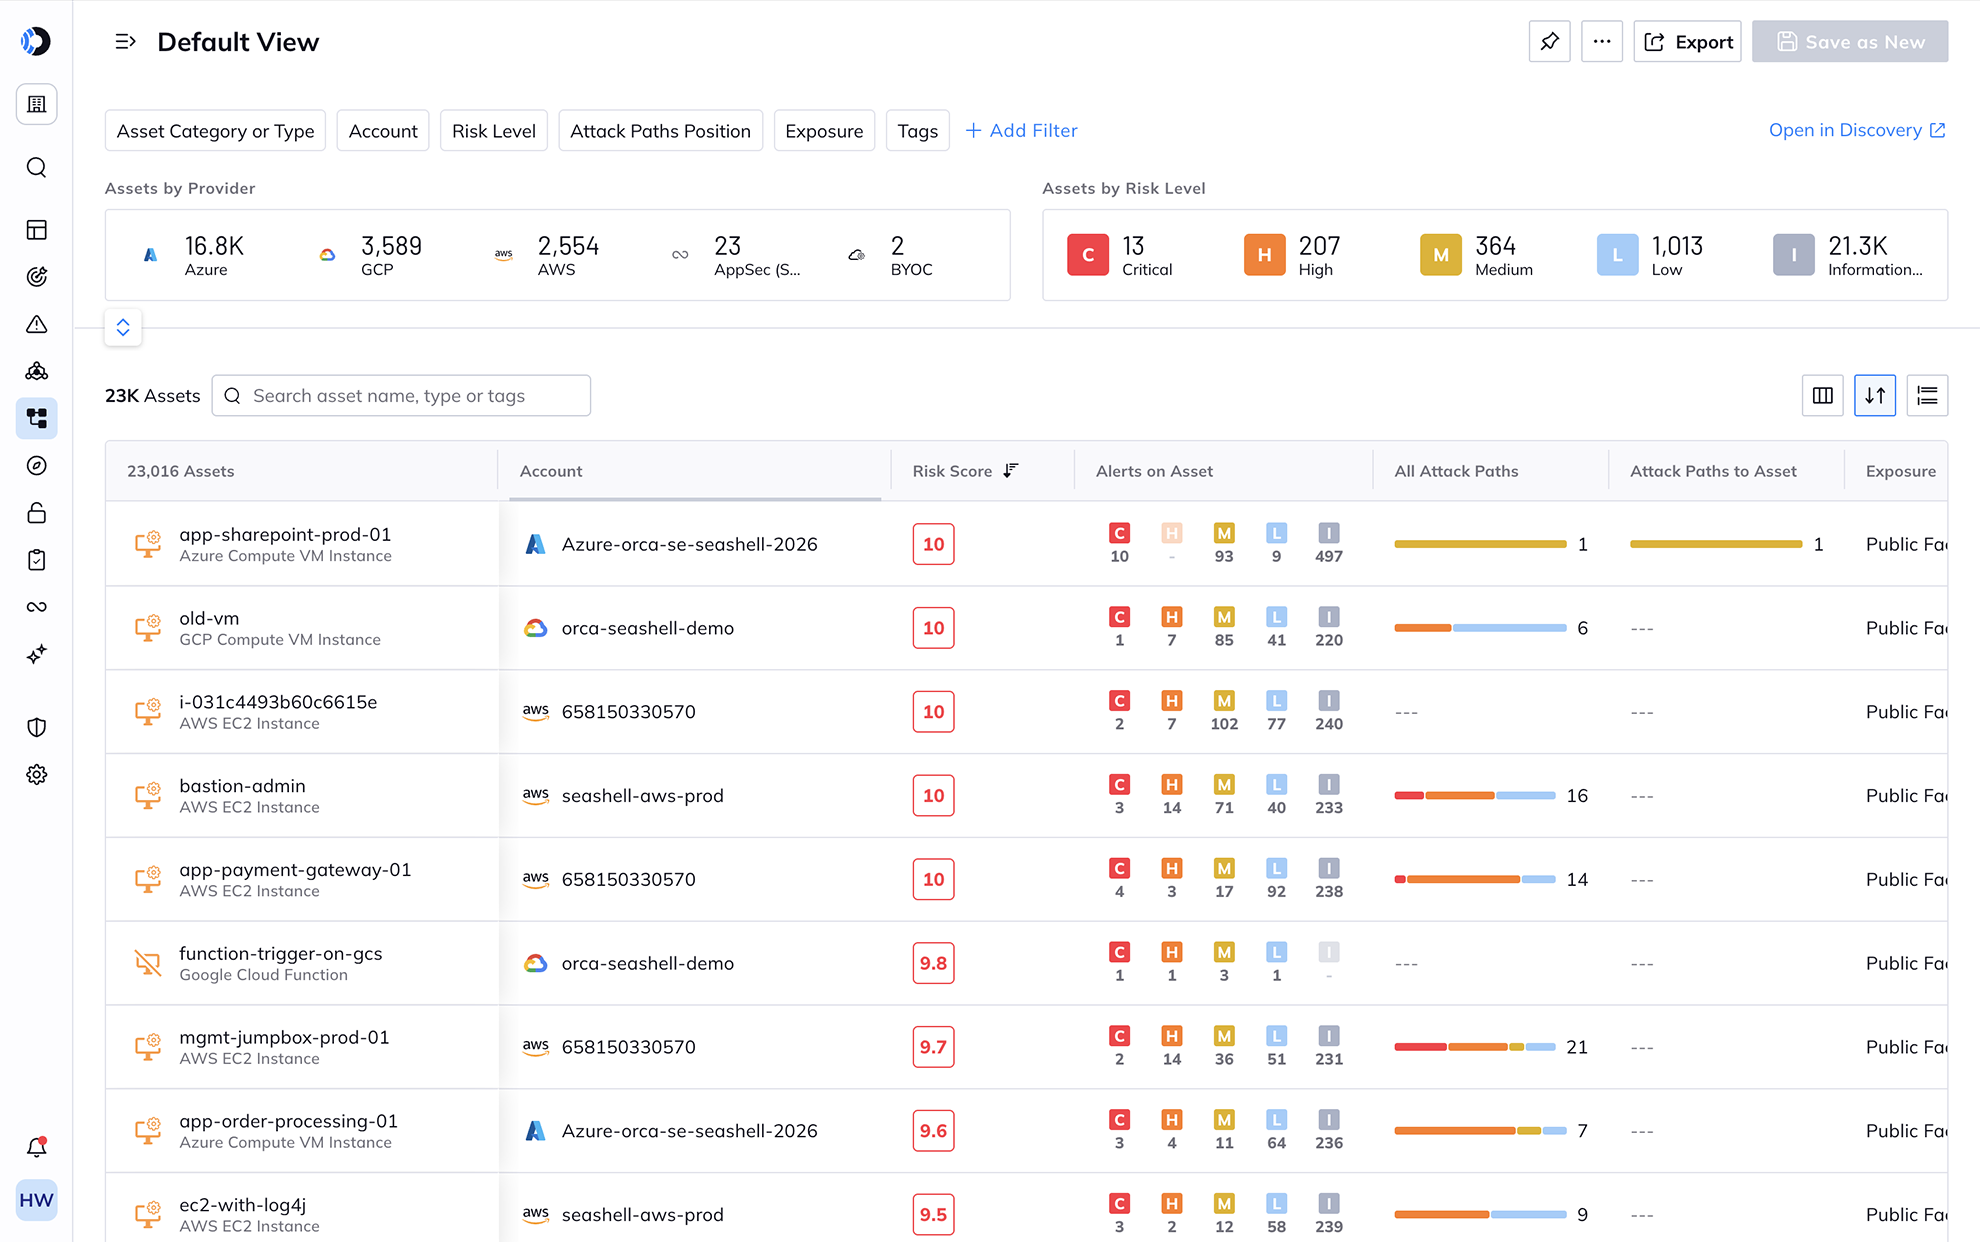This screenshot has height=1242, width=1980.
Task: Open the Risk Level filter dropdown
Action: pyautogui.click(x=494, y=131)
